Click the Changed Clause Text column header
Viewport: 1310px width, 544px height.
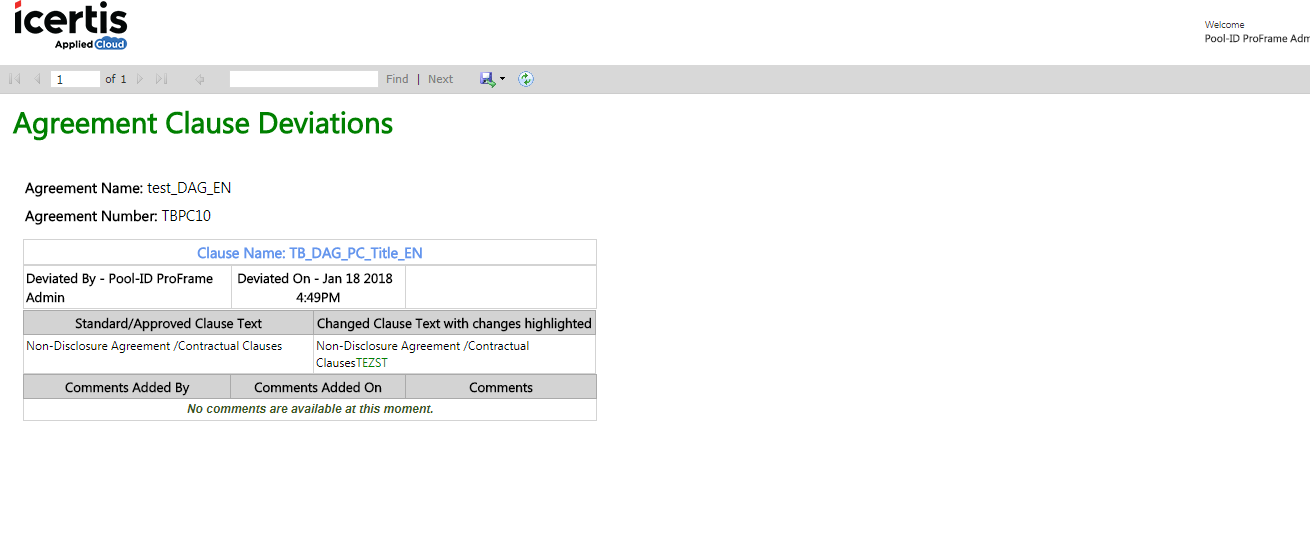454,323
